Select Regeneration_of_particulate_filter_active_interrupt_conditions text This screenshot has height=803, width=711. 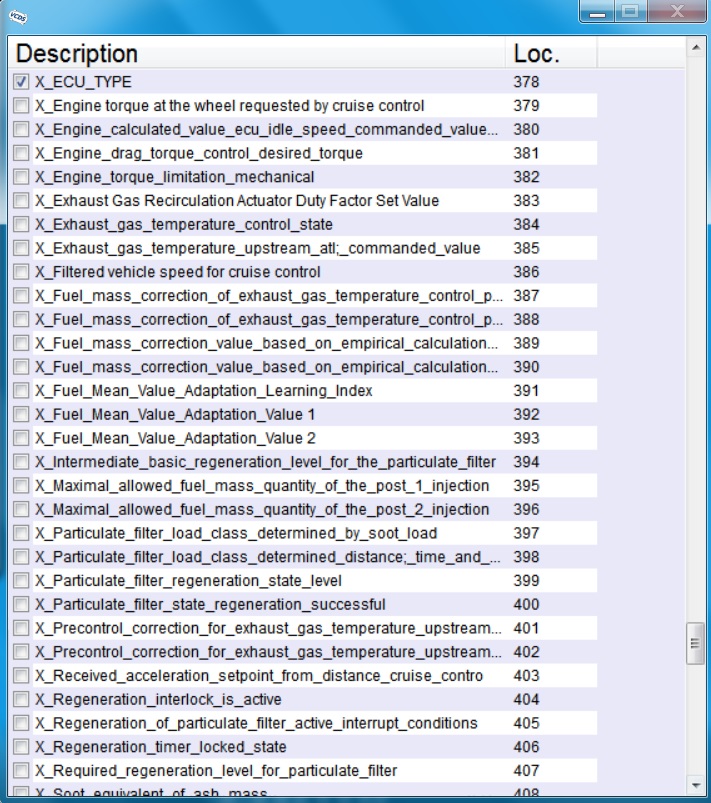[x=256, y=723]
